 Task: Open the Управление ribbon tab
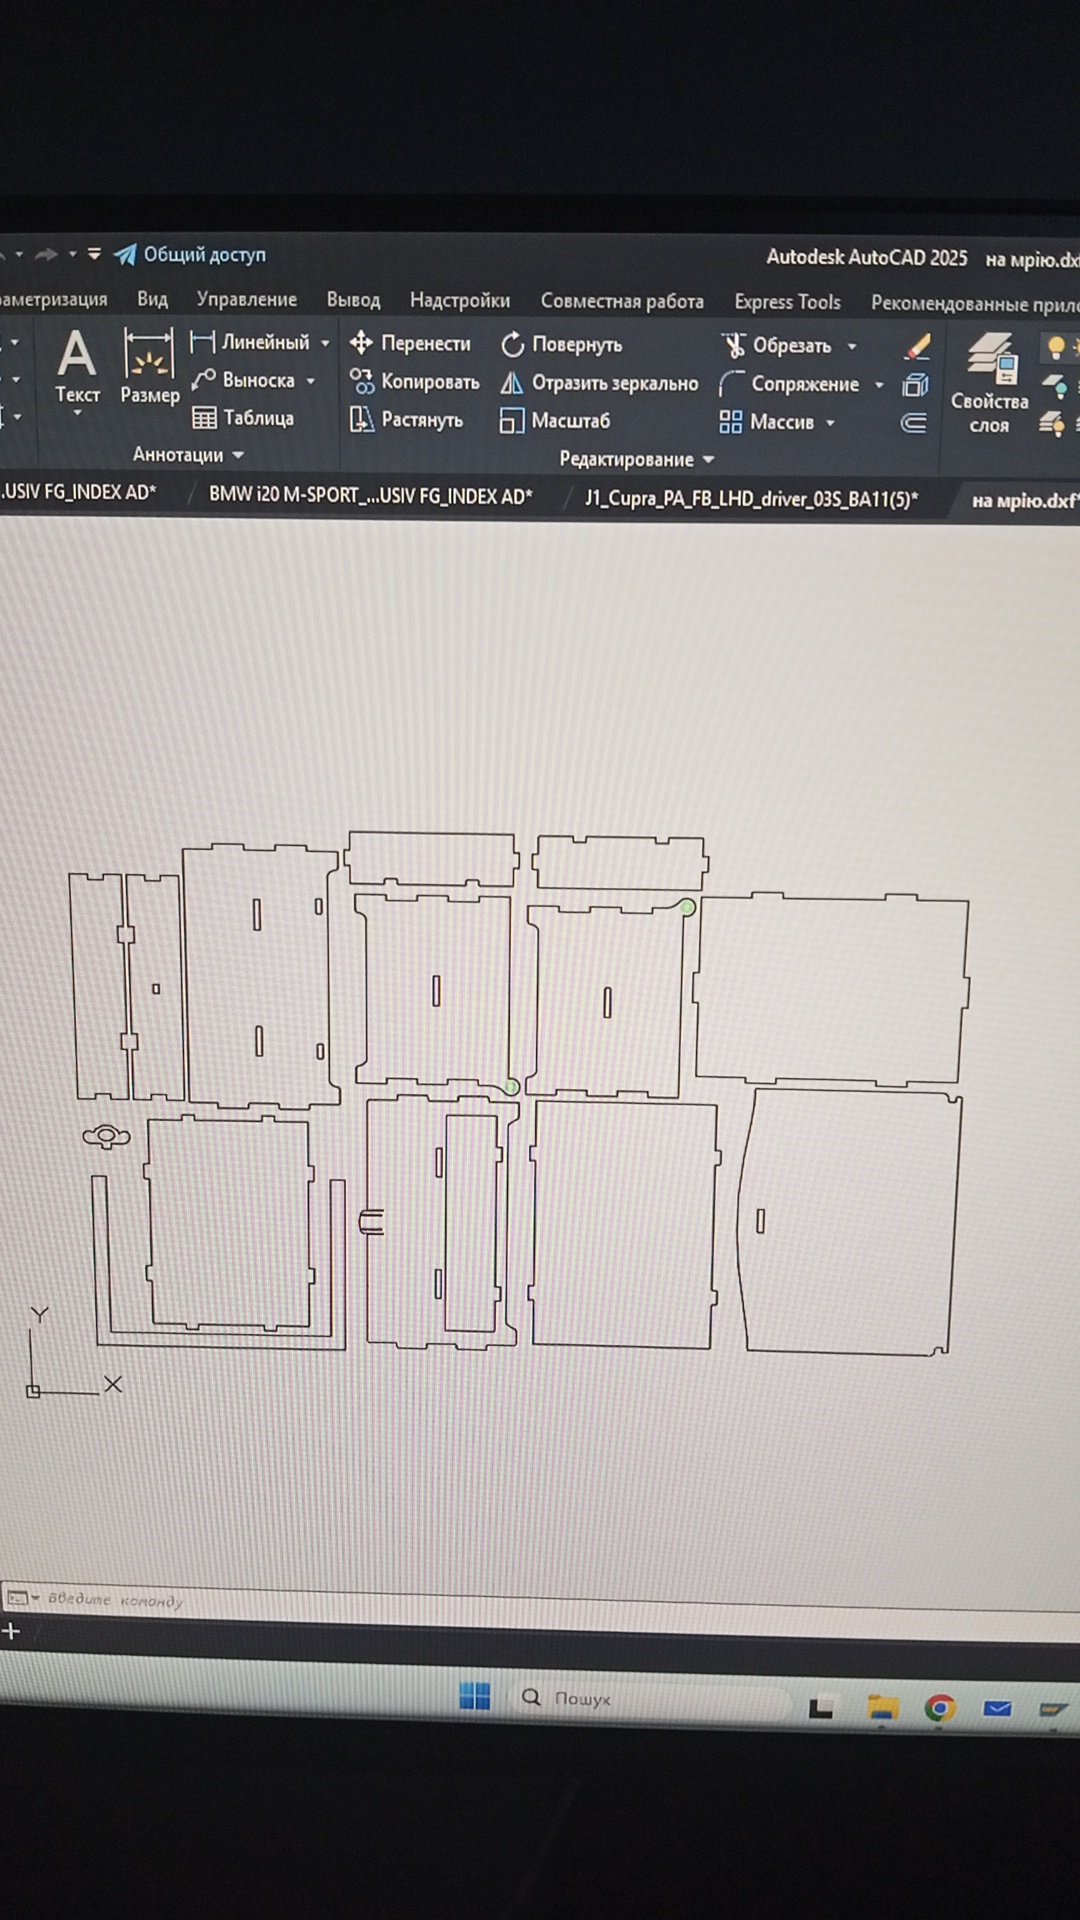247,300
